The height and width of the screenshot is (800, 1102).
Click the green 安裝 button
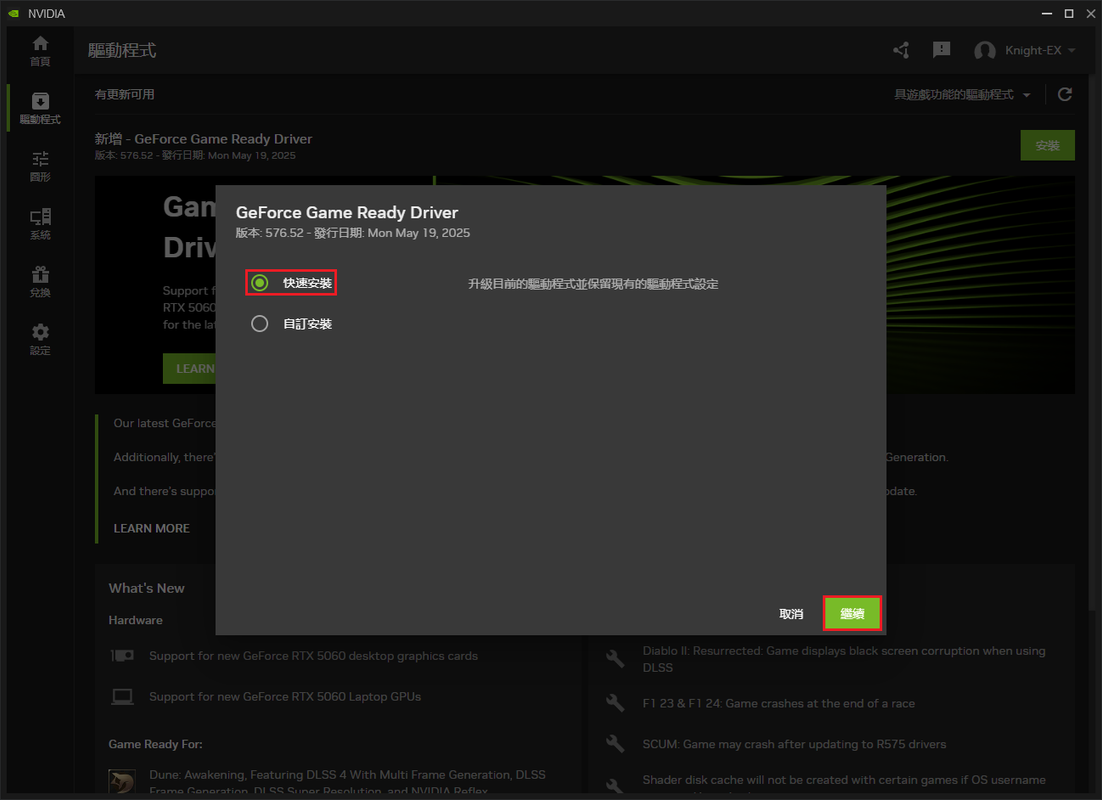1047,146
